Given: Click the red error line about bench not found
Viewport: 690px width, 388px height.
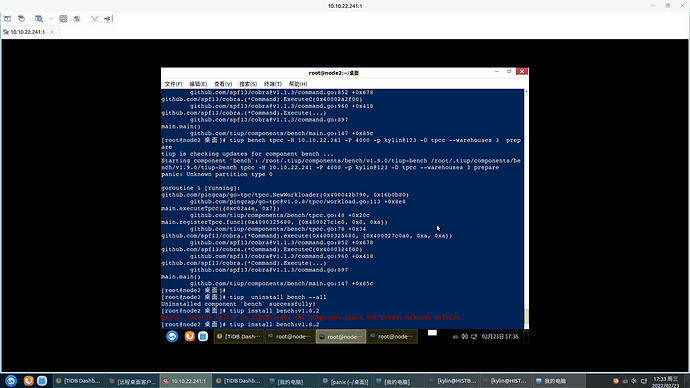Looking at the screenshot, I should coord(310,318).
